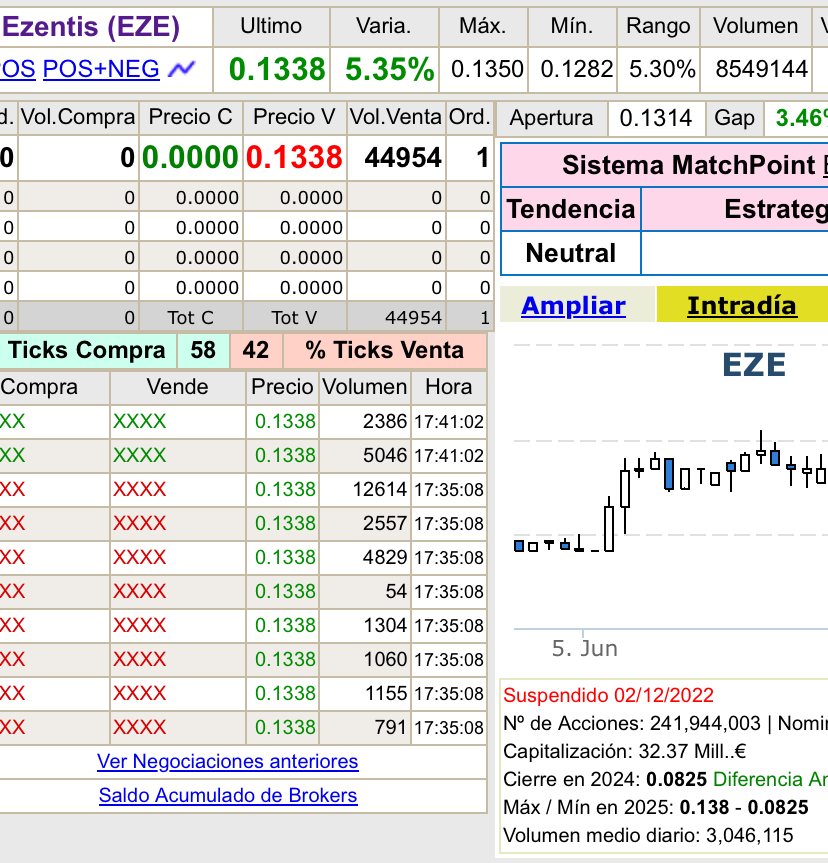
Task: Click the Hora column header
Action: [x=449, y=387]
